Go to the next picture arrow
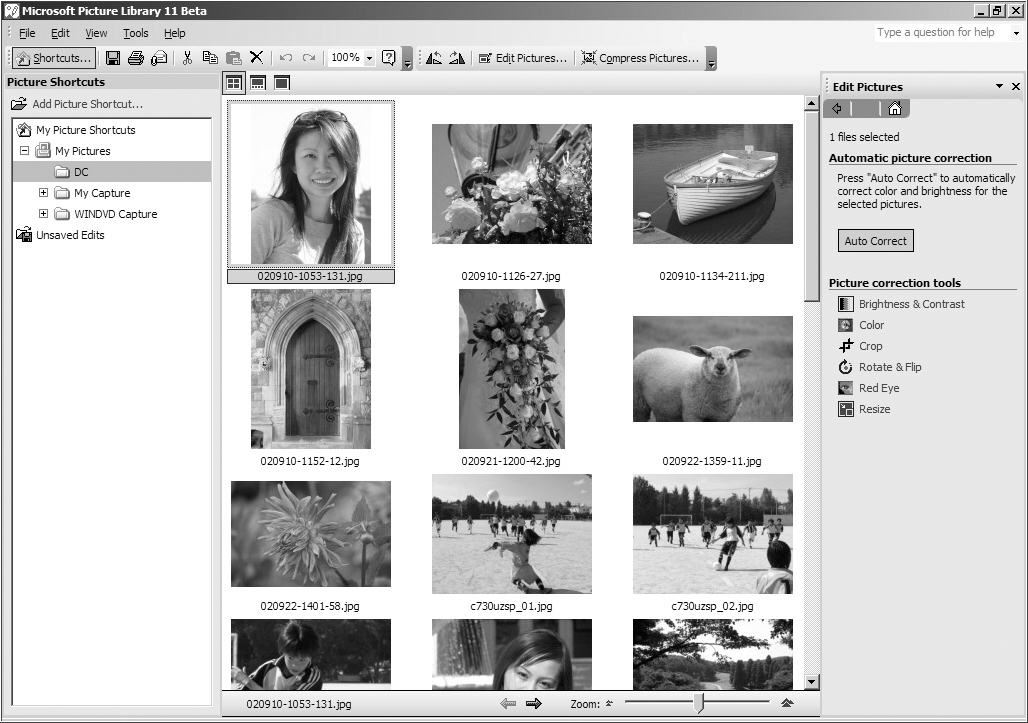Screen dimensions: 1028x723 coord(534,704)
